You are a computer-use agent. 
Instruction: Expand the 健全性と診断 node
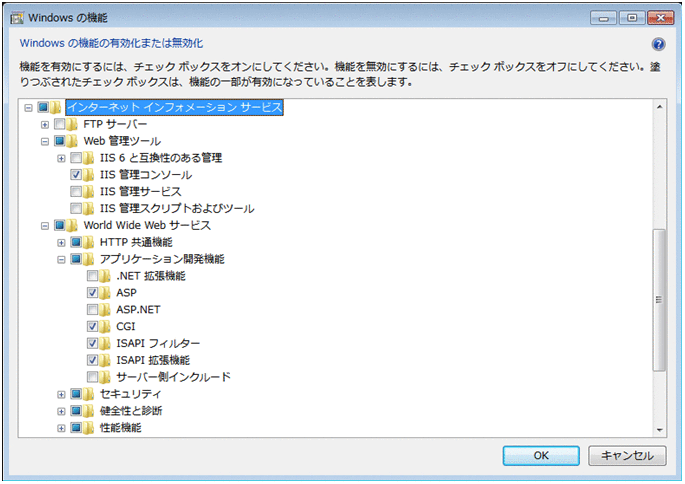point(61,411)
